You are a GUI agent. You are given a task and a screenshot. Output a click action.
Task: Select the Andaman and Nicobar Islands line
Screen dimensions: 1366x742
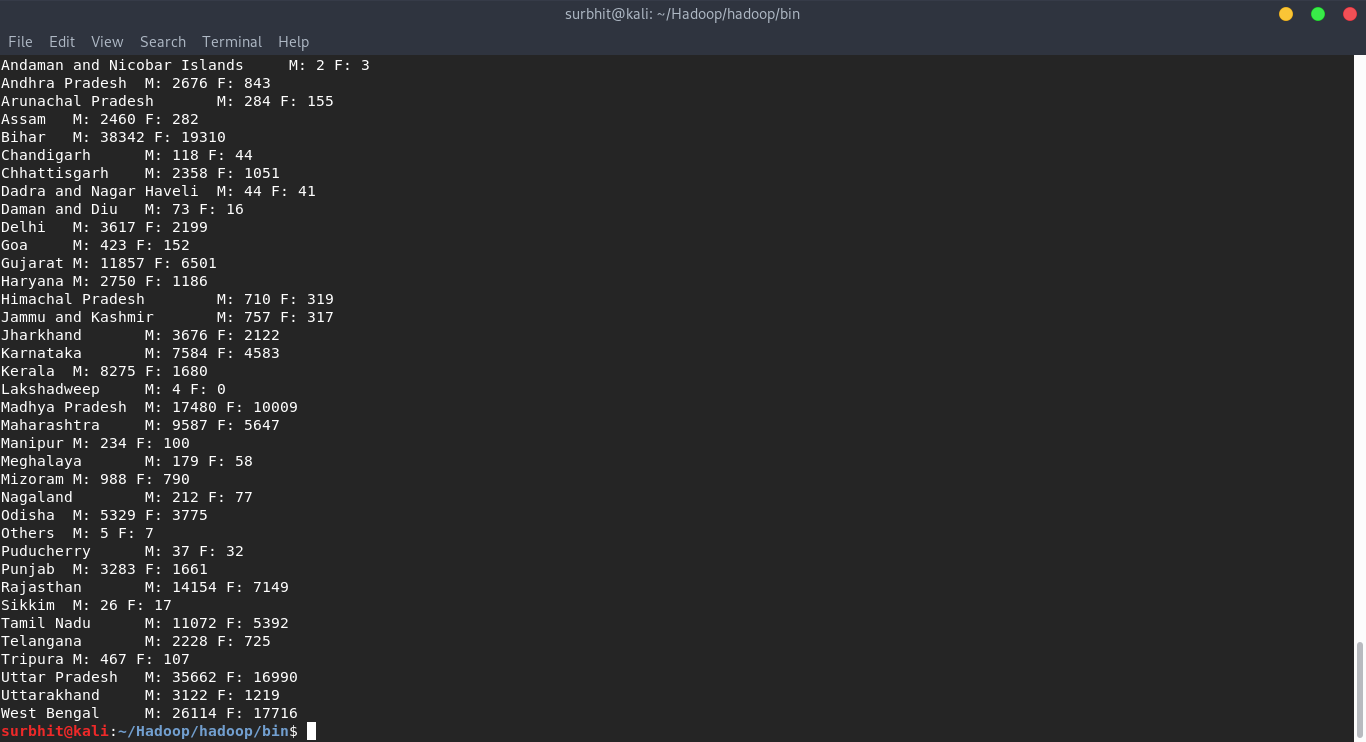click(x=185, y=65)
